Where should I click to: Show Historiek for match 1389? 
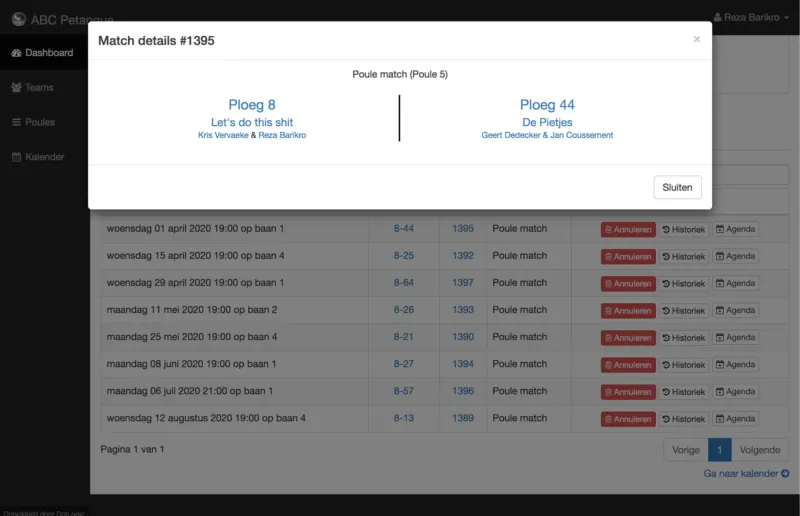(x=684, y=419)
